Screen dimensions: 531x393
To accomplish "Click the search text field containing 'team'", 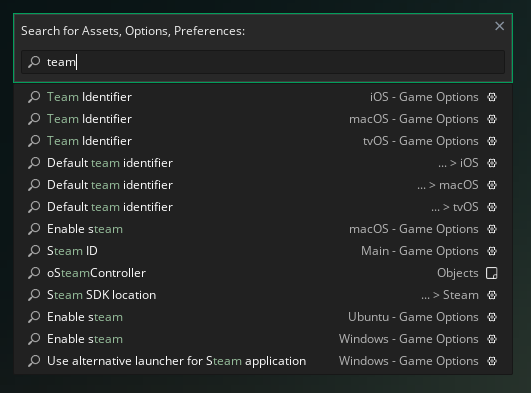I will (x=263, y=62).
